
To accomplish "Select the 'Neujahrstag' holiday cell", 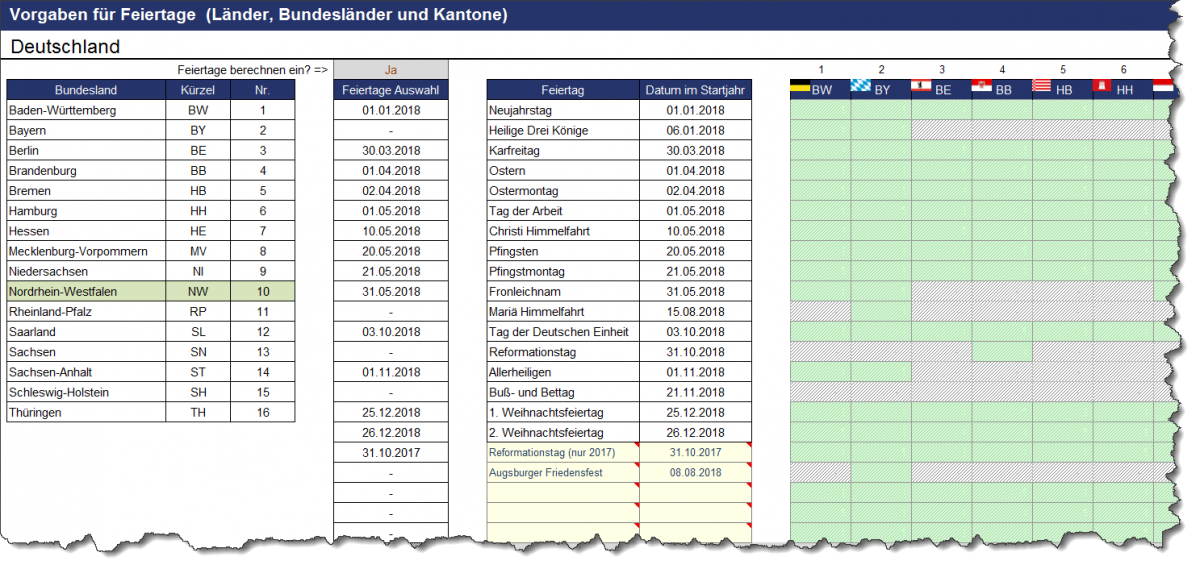I will 563,111.
